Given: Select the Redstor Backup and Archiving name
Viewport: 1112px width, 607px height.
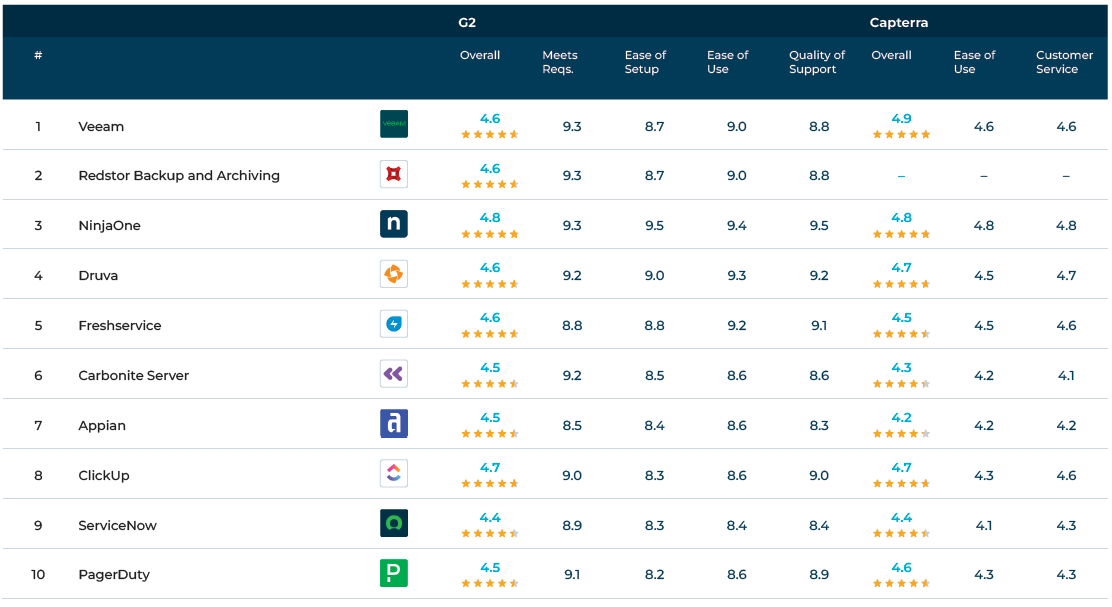Looking at the screenshot, I should coord(179,176).
